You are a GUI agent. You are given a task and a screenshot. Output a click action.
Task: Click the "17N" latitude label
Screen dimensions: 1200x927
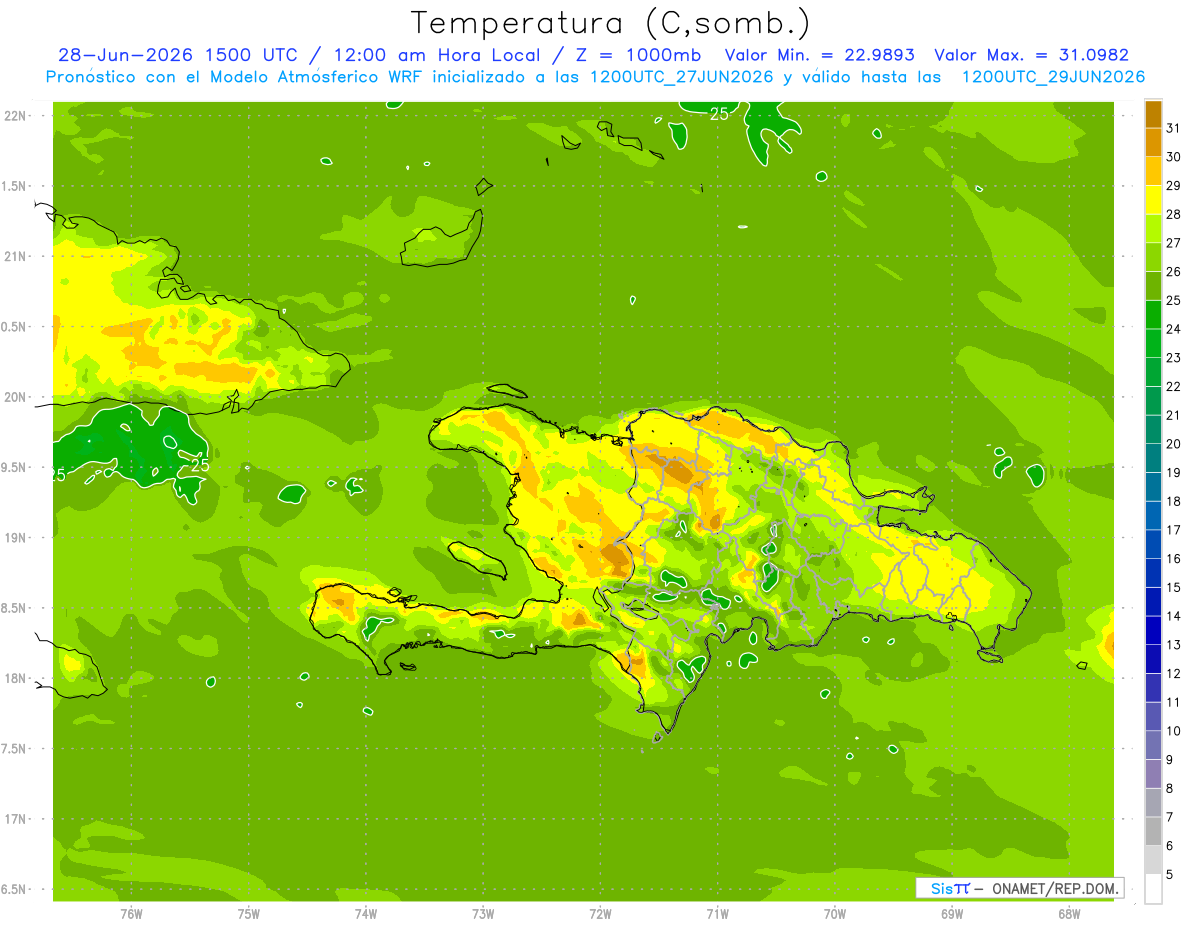[16, 819]
